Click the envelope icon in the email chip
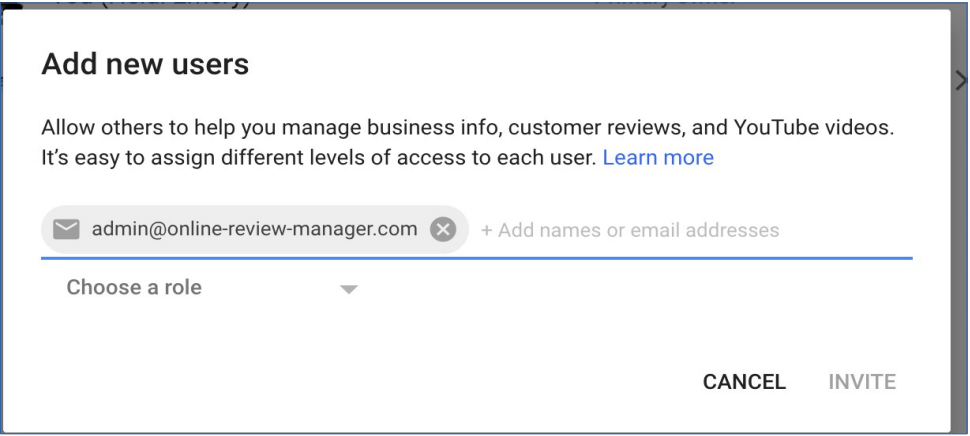This screenshot has width=970, height=436. (x=66, y=230)
